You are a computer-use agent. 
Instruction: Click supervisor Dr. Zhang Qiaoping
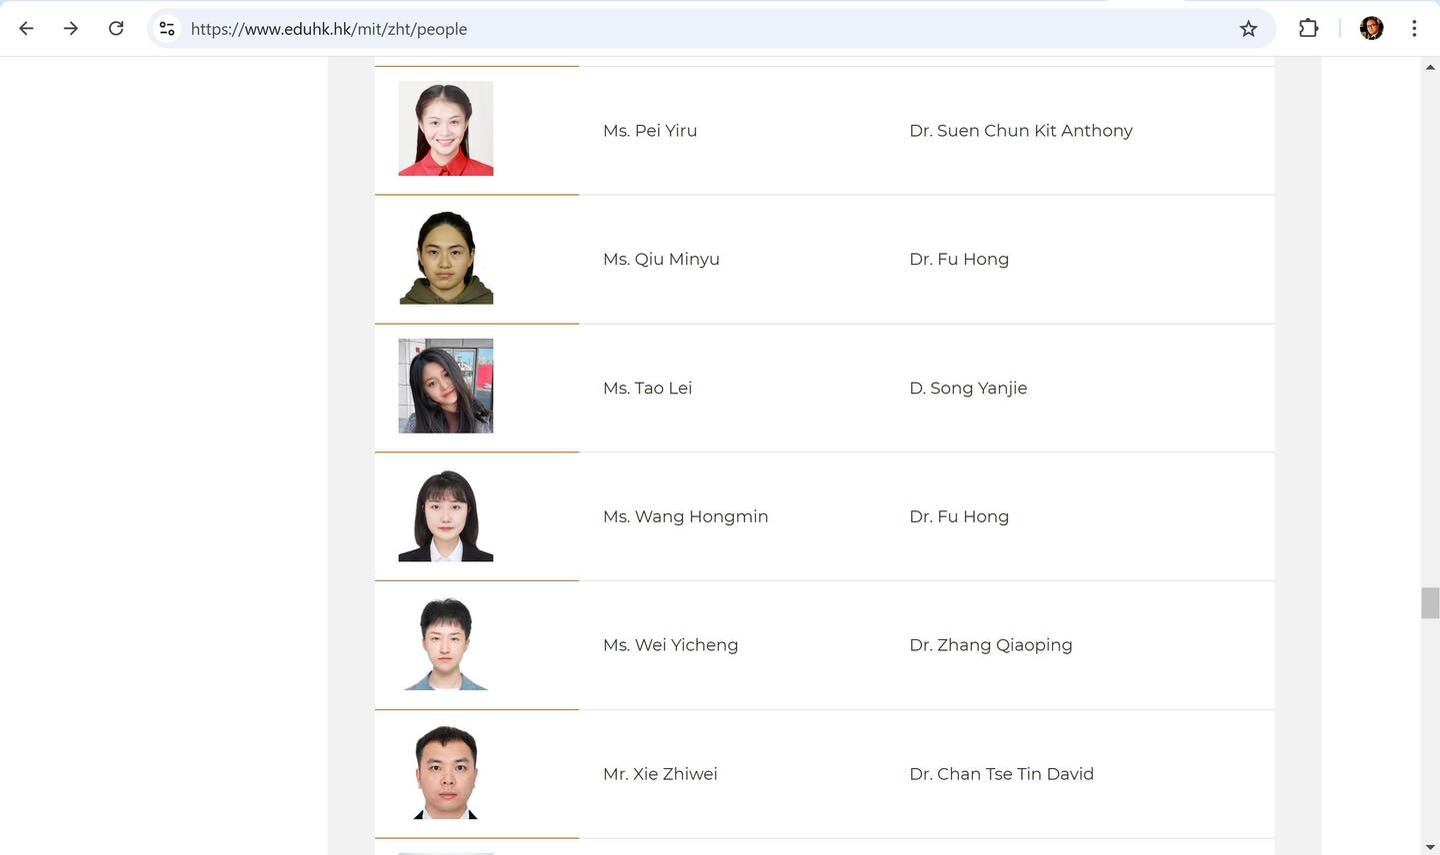coord(990,645)
